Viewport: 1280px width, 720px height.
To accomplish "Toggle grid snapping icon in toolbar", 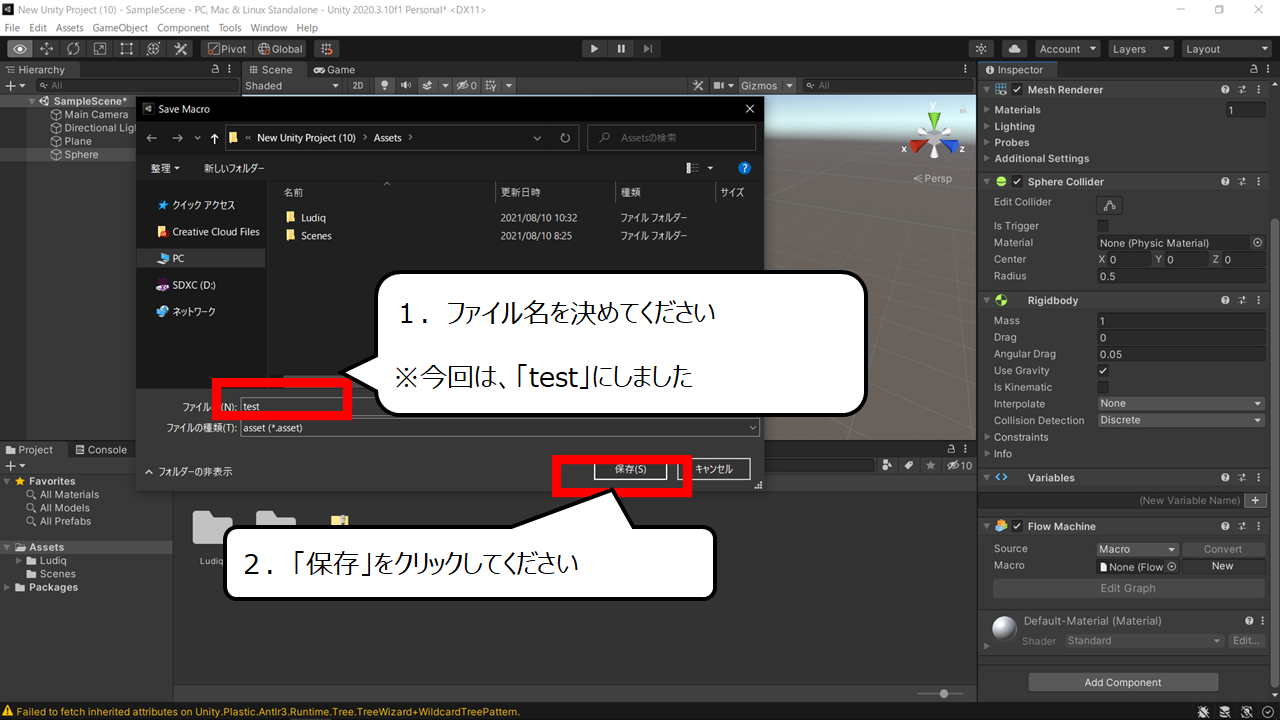I will [326, 48].
